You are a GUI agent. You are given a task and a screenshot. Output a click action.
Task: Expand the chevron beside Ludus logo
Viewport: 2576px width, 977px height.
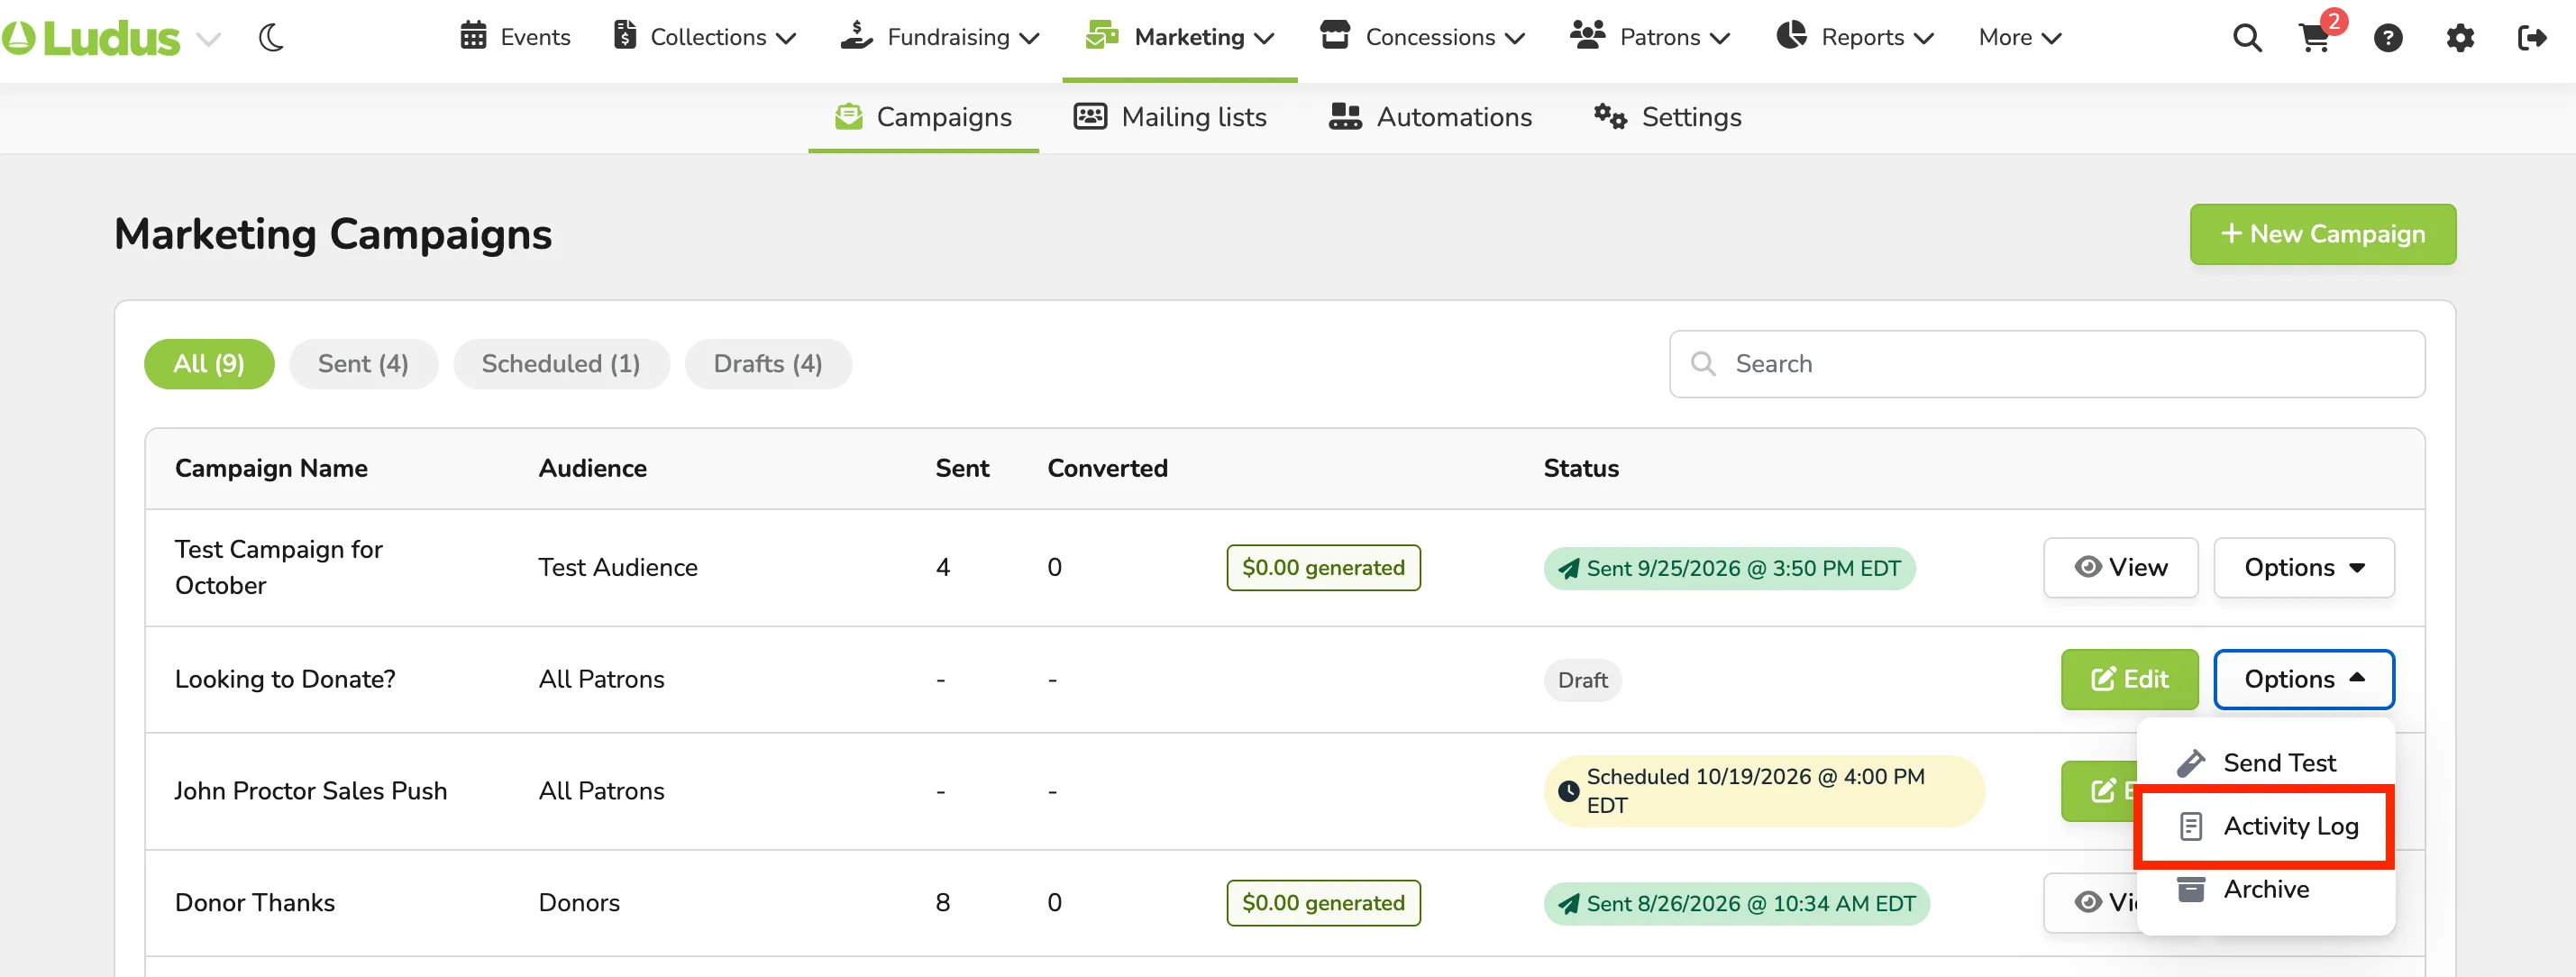pyautogui.click(x=208, y=39)
